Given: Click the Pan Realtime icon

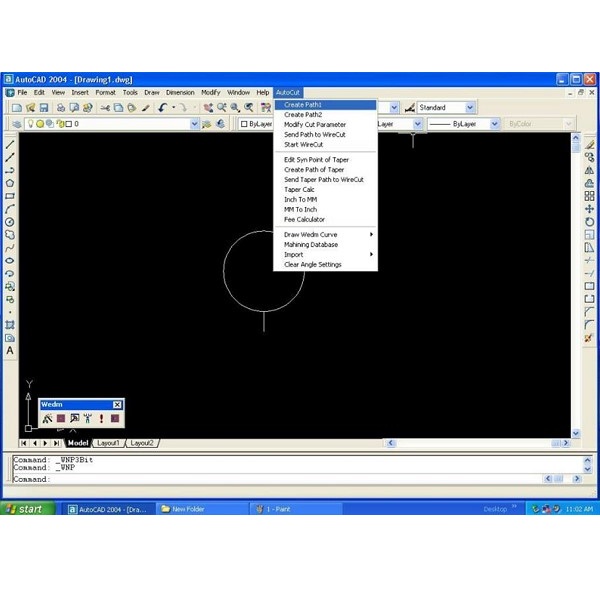Looking at the screenshot, I should pyautogui.click(x=208, y=108).
